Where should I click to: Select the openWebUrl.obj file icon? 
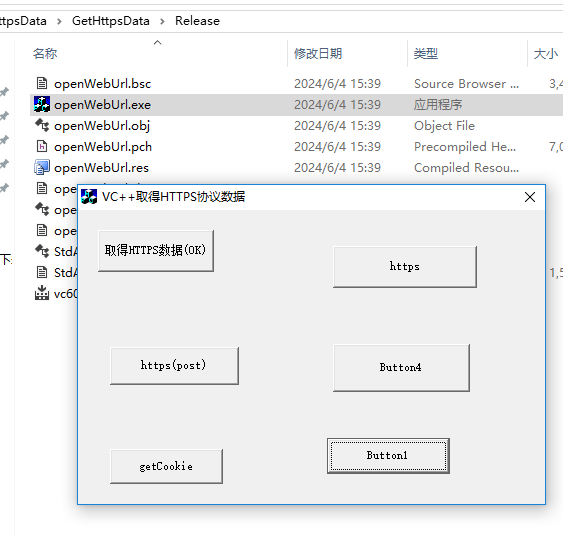[42, 125]
